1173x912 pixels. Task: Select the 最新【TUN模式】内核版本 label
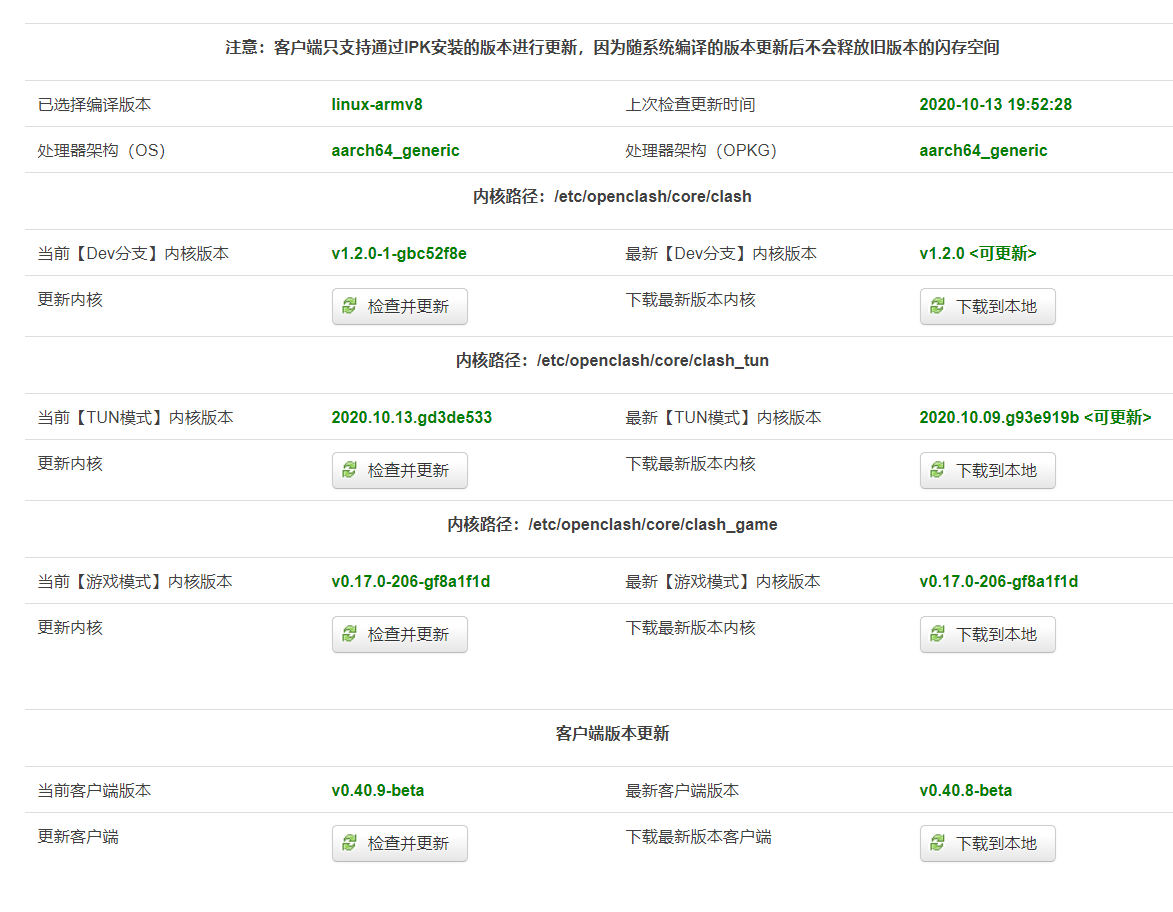click(x=723, y=417)
